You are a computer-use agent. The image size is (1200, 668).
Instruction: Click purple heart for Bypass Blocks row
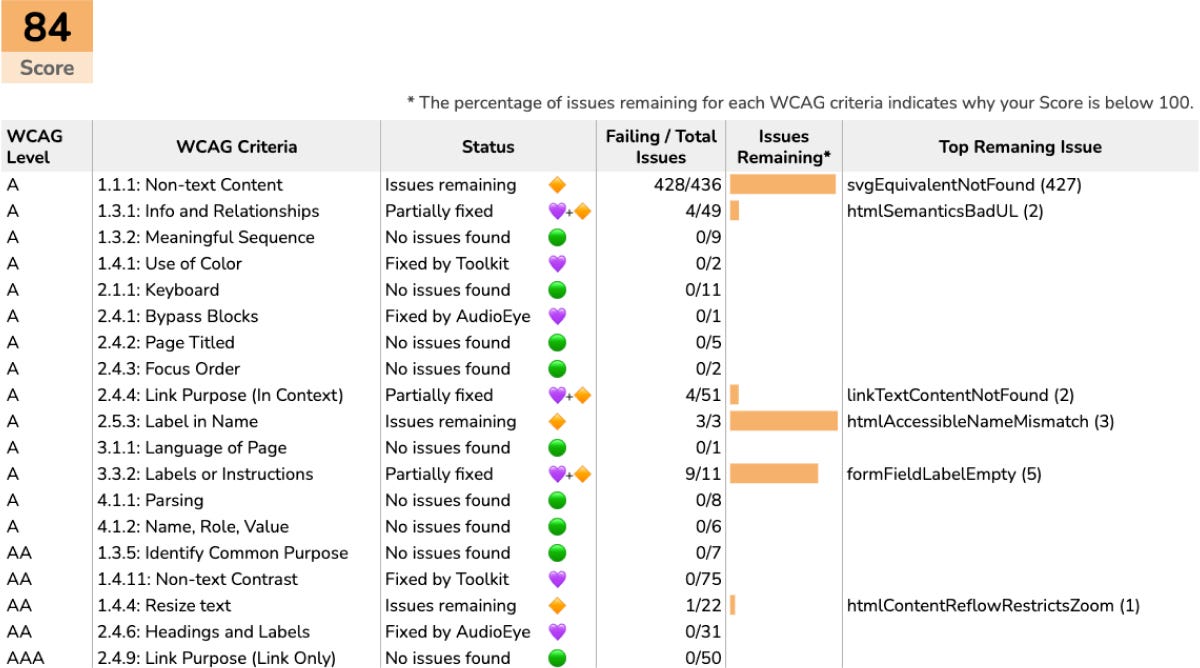[558, 316]
